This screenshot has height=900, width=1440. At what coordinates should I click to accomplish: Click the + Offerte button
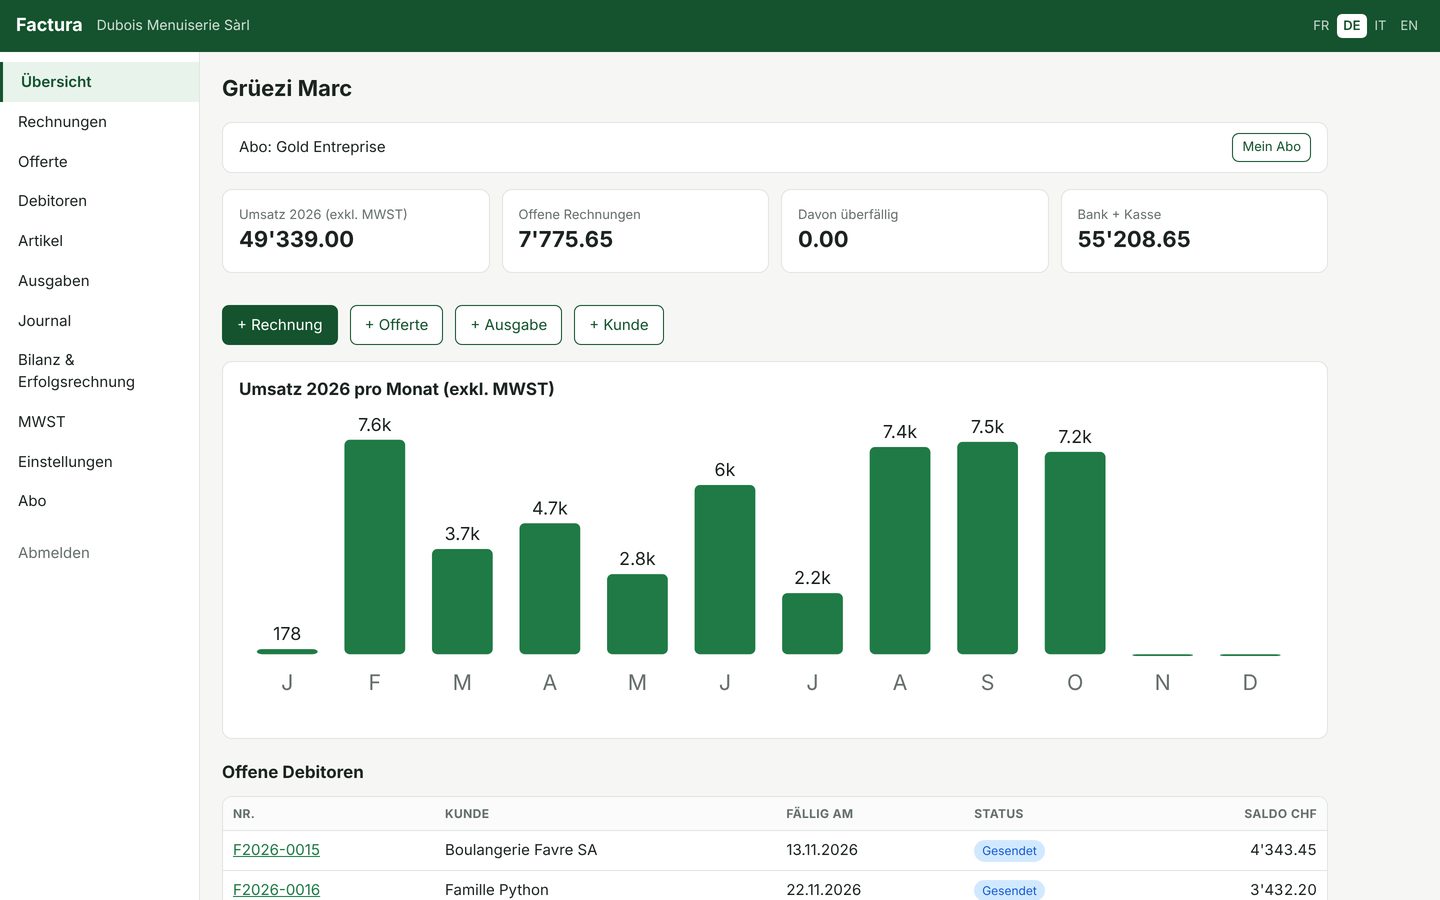coord(396,325)
